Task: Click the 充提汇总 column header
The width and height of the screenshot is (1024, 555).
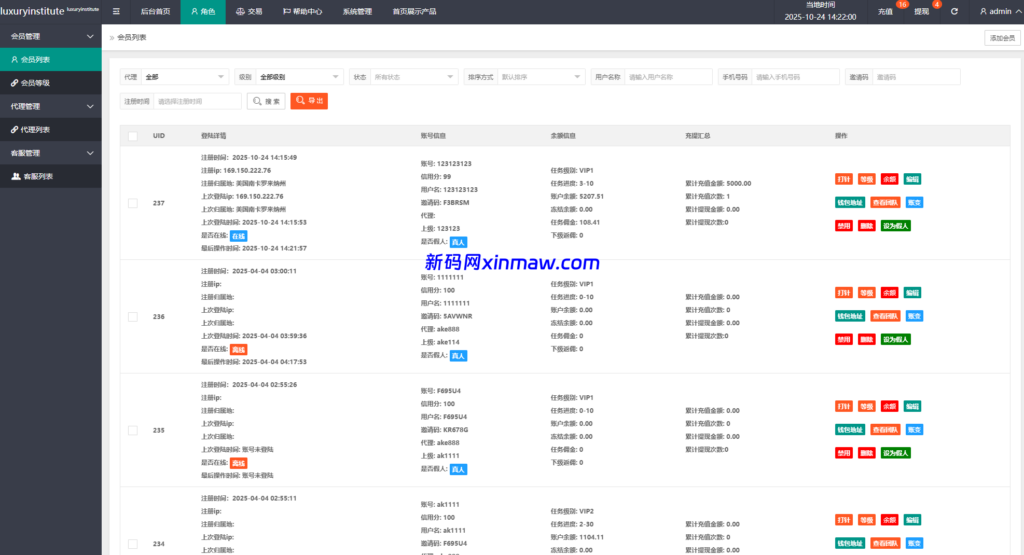Action: pyautogui.click(x=697, y=136)
